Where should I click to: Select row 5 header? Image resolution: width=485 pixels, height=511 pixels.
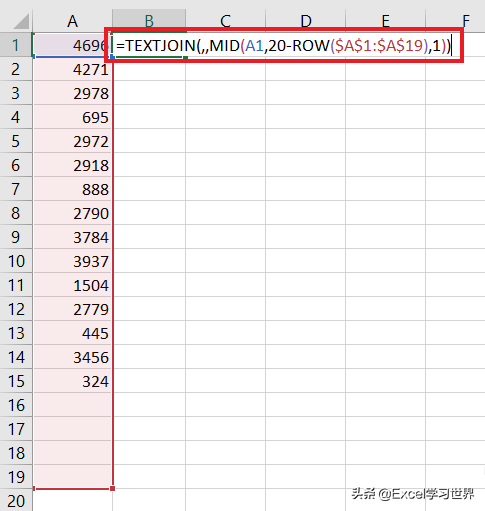(x=16, y=141)
